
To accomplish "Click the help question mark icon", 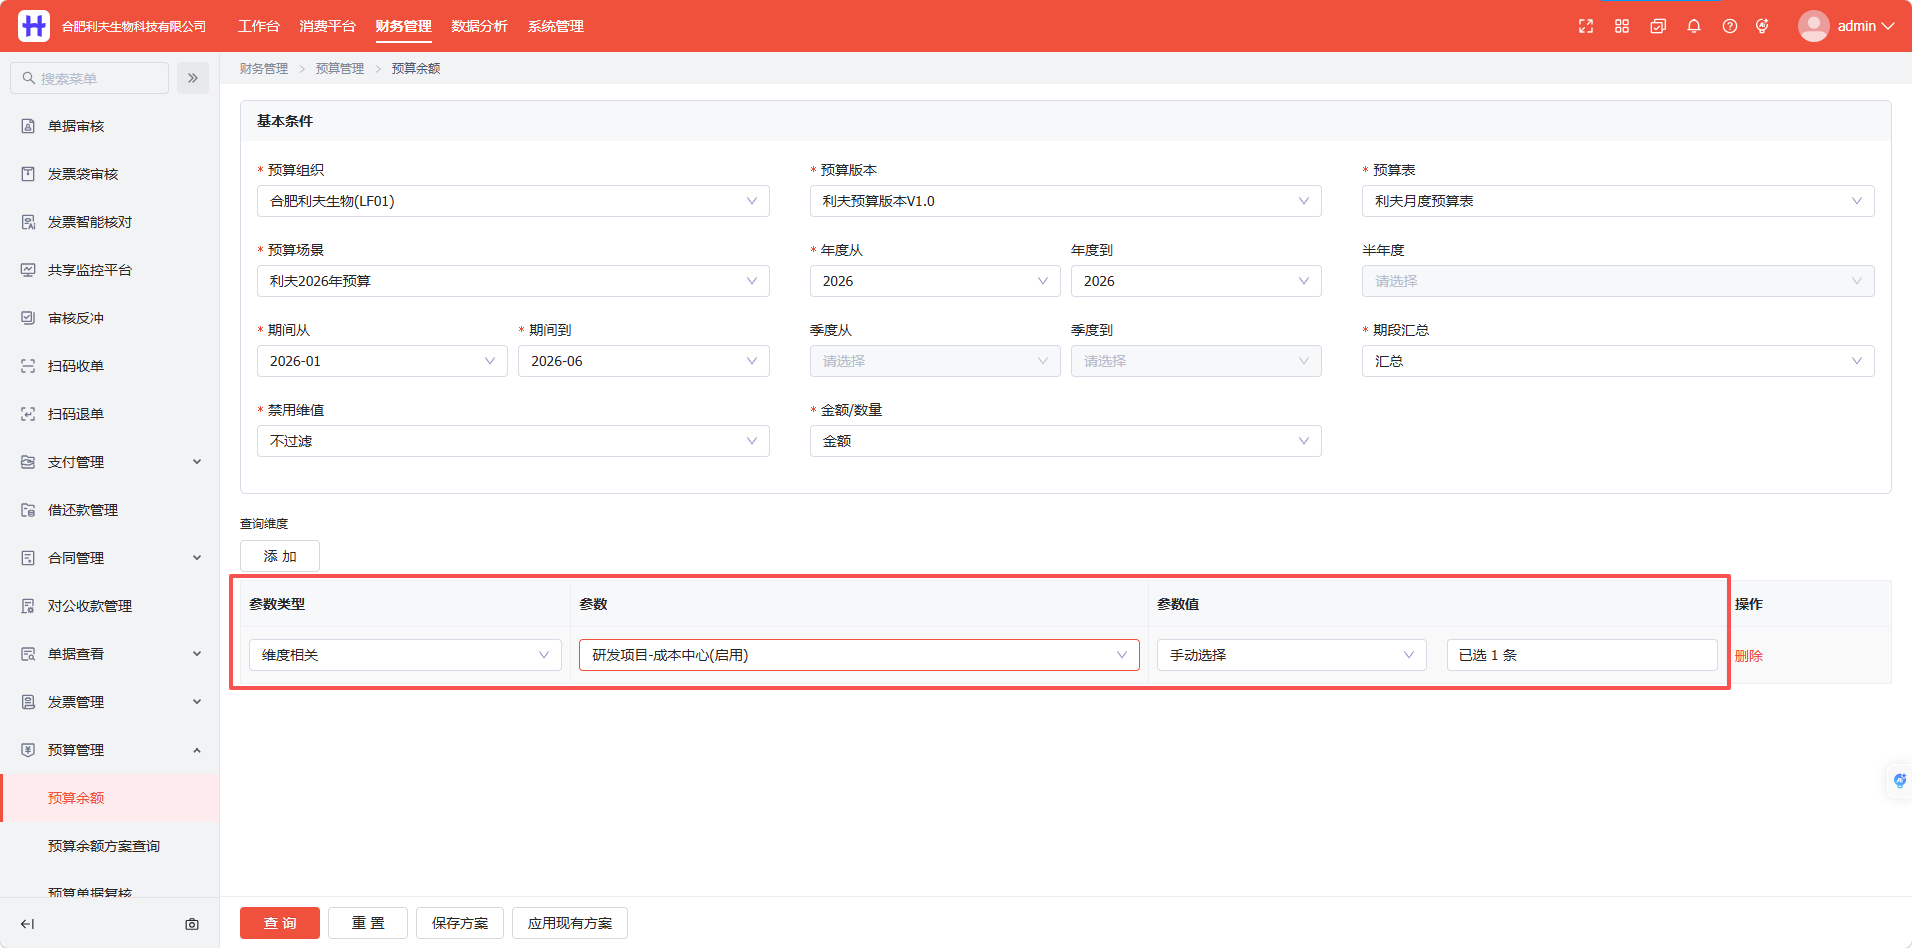I will coord(1730,26).
